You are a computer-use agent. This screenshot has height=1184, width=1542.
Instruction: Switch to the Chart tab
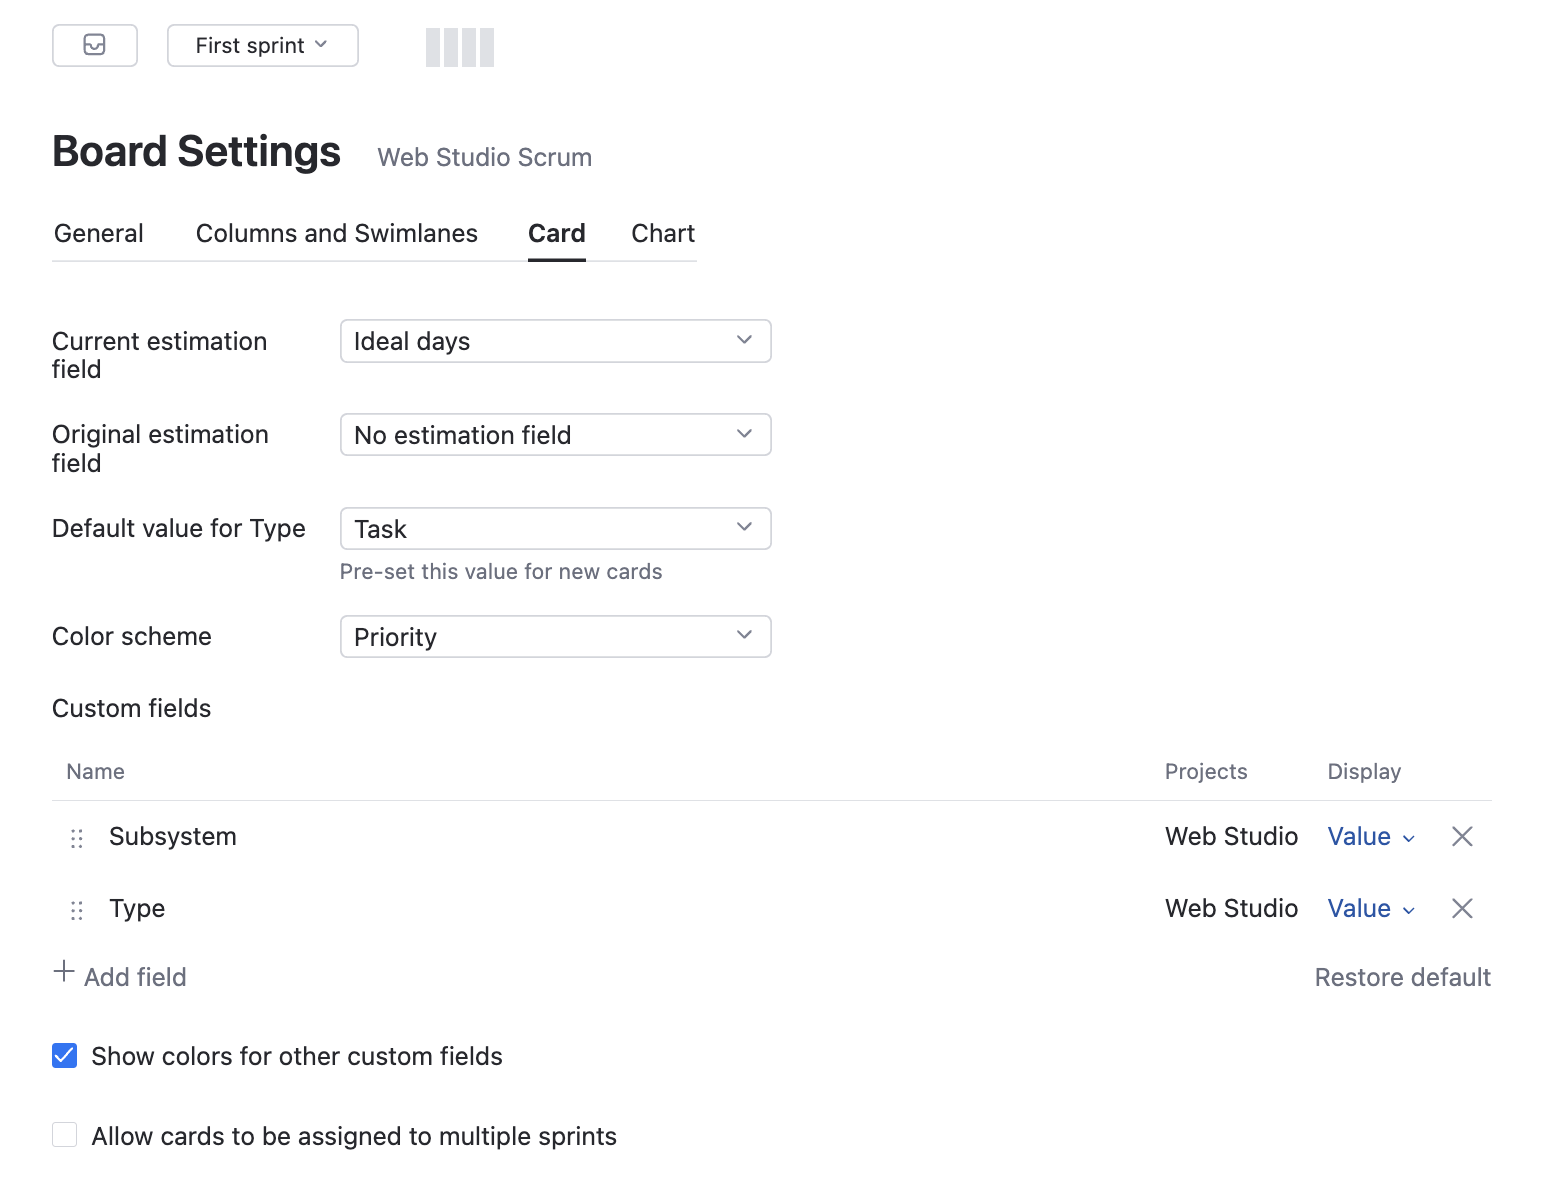click(x=662, y=233)
